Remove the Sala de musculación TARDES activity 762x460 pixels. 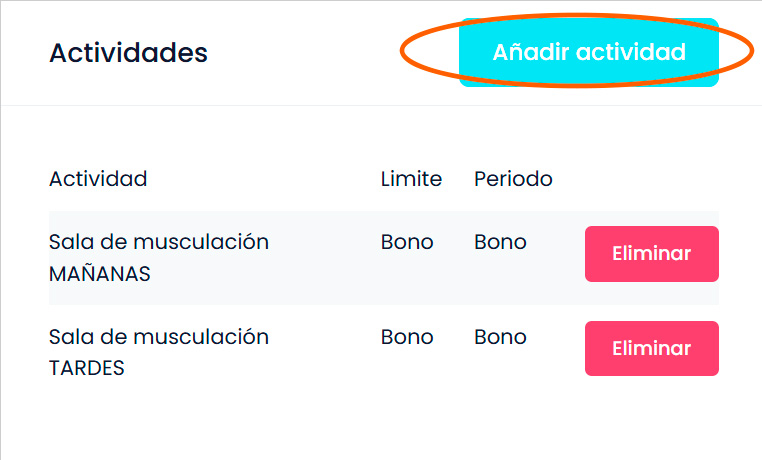651,348
